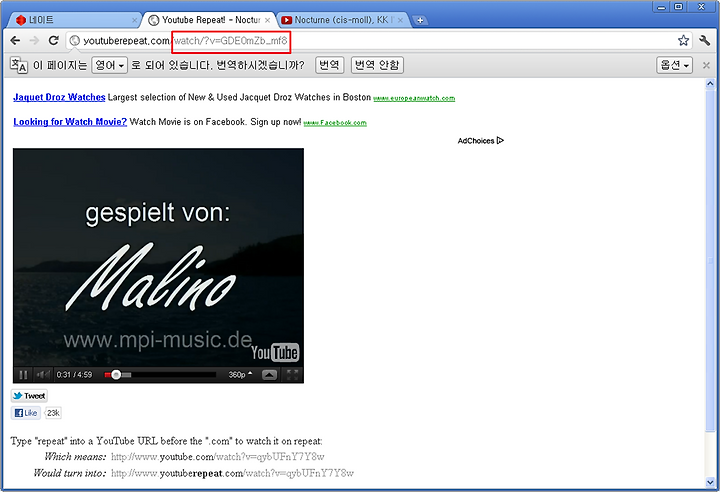Image resolution: width=720 pixels, height=492 pixels.
Task: Mute the video with the speaker icon
Action: 43,375
